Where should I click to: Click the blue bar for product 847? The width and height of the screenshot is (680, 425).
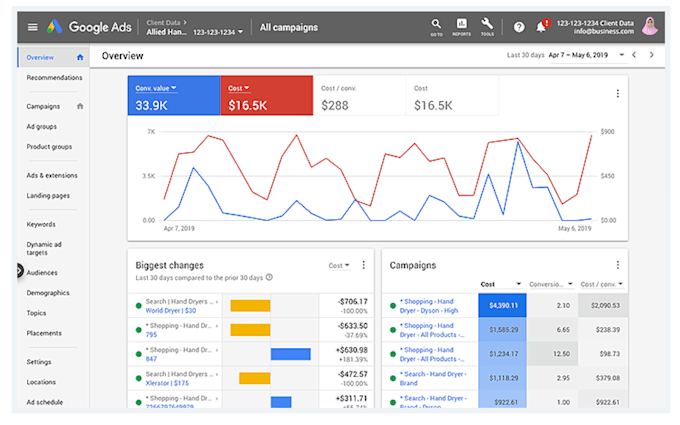291,354
